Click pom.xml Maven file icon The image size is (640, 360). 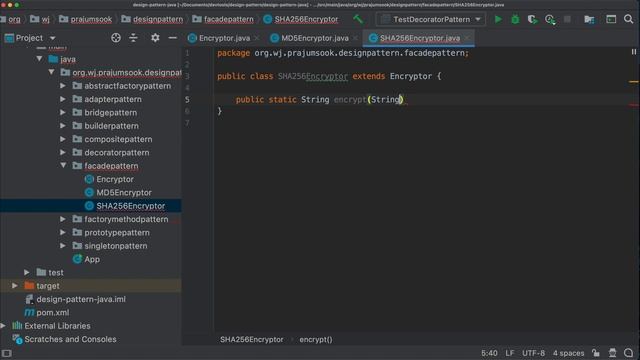coord(29,312)
